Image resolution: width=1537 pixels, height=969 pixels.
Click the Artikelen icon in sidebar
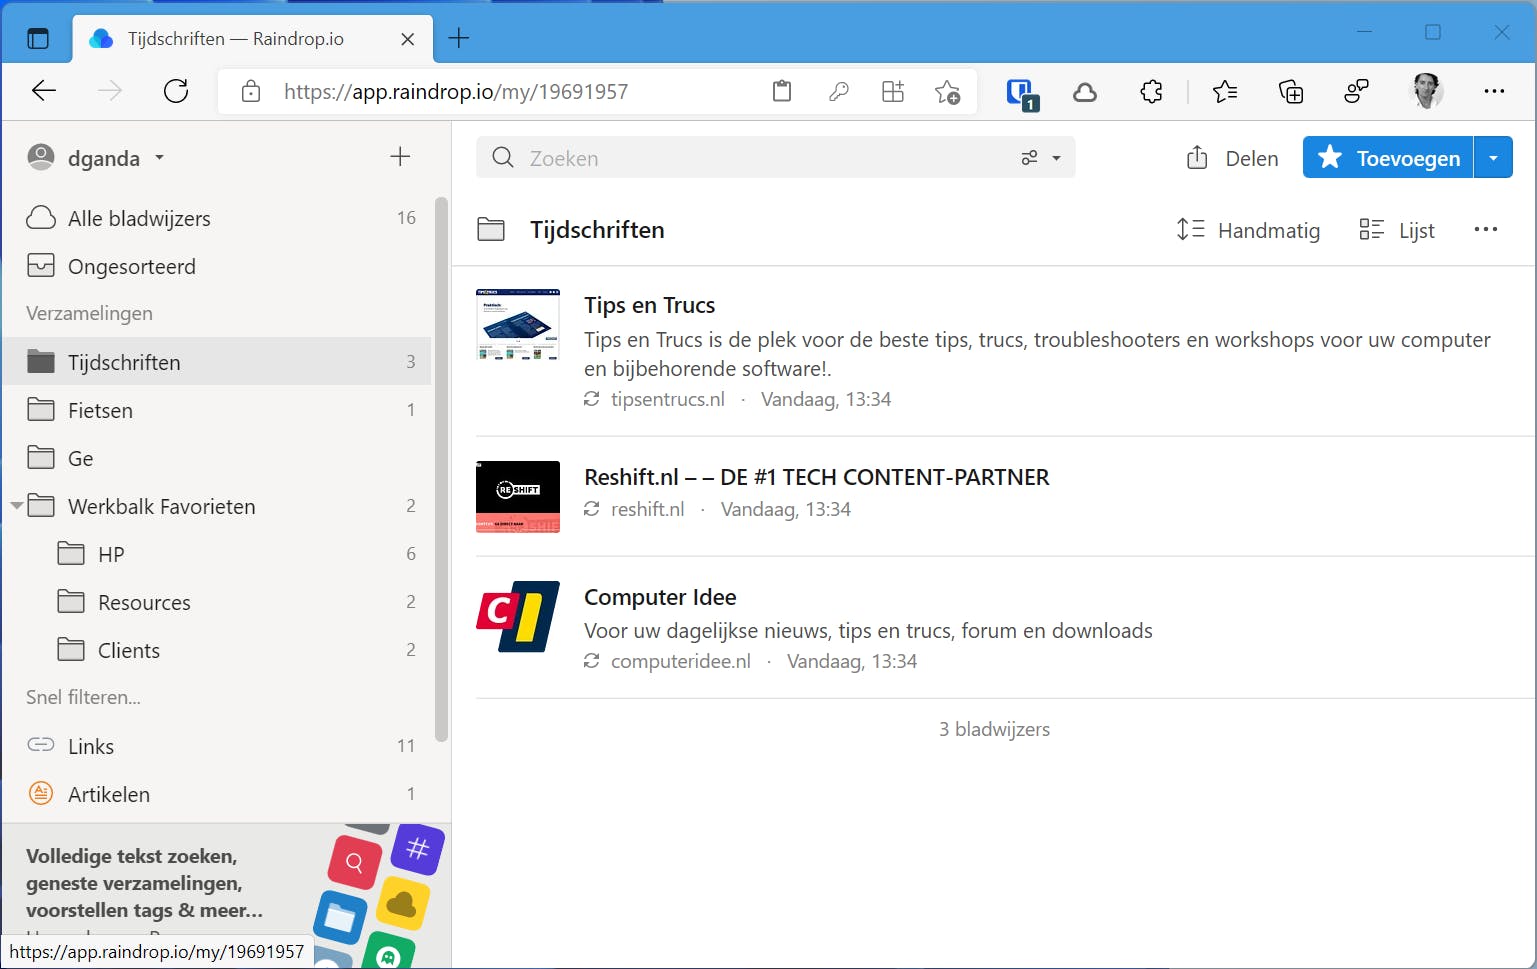(41, 793)
